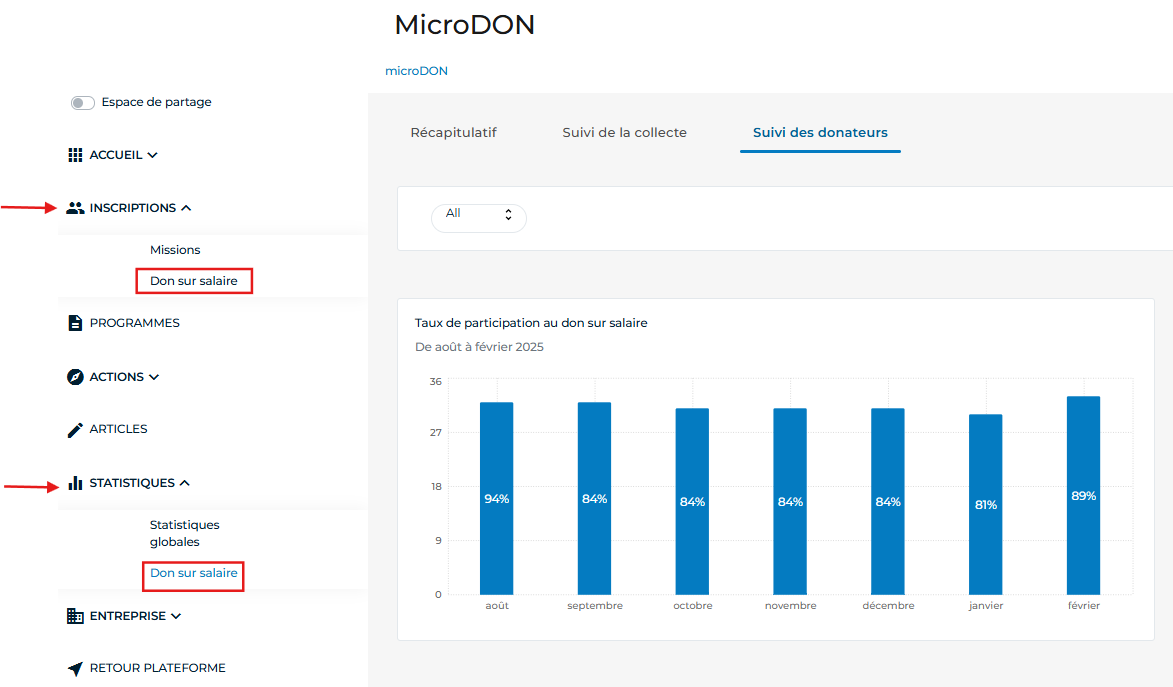Click the 'Taux de participation au don sur salaire' title
The height and width of the screenshot is (687, 1173).
coord(531,323)
